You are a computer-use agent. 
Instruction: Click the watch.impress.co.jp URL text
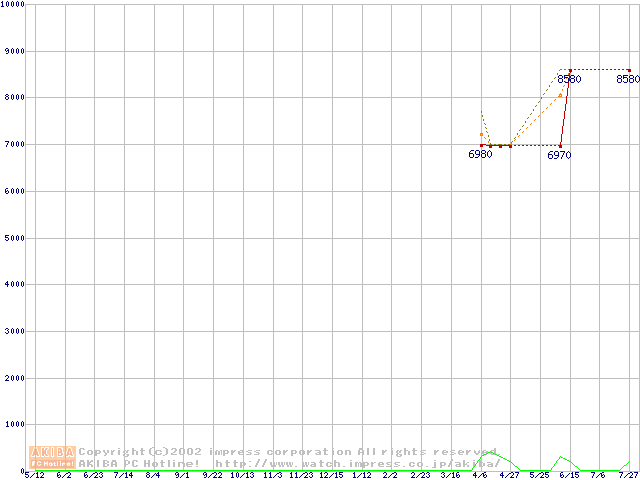357,463
